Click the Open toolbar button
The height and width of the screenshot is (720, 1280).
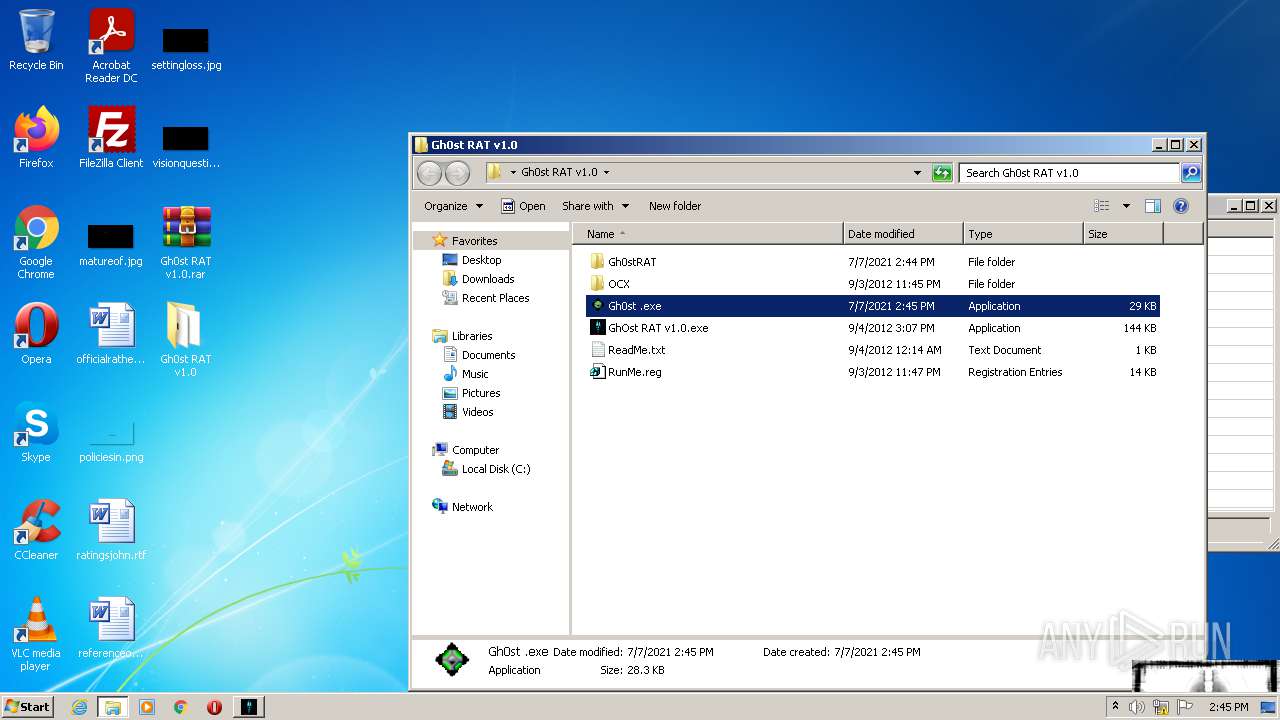point(523,206)
